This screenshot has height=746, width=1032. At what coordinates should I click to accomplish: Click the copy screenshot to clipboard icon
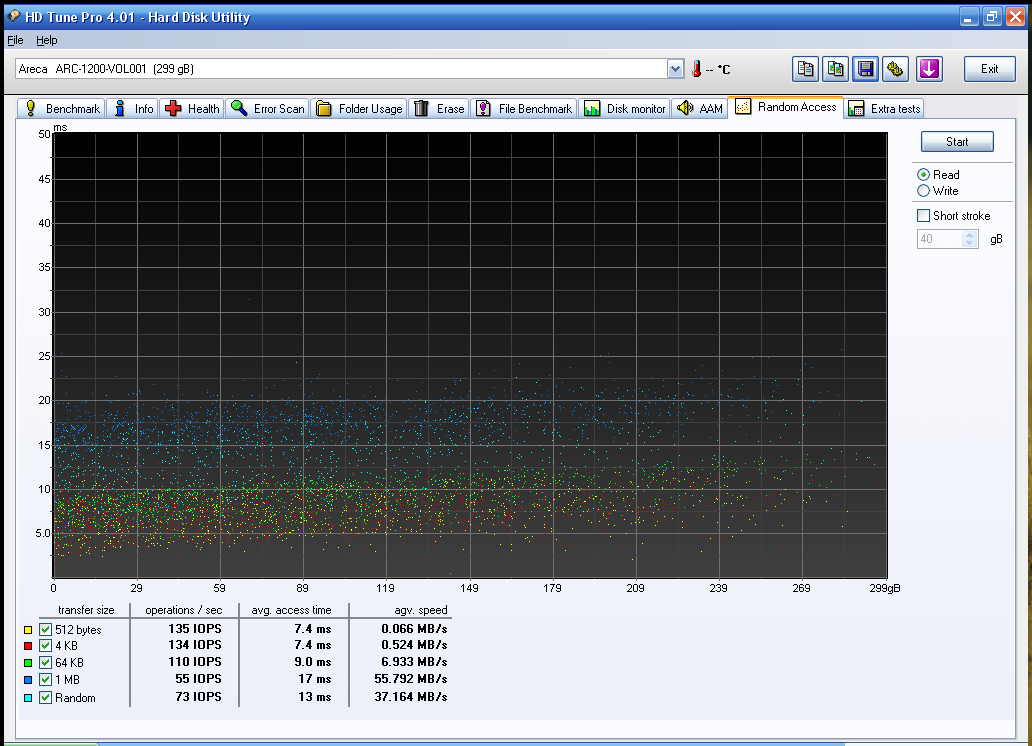tap(836, 69)
